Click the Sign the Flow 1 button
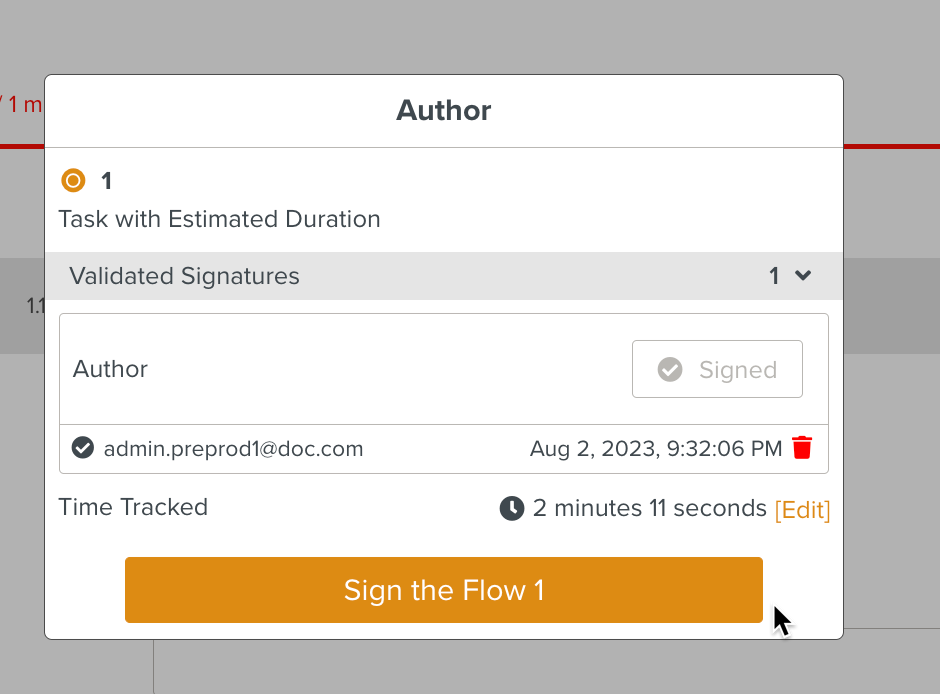This screenshot has height=694, width=940. coord(443,590)
